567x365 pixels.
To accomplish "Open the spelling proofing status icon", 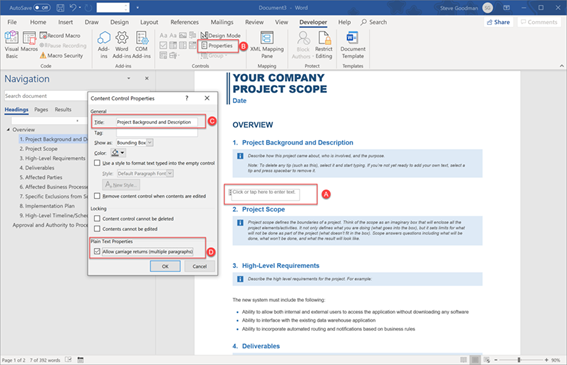I will click(x=68, y=360).
